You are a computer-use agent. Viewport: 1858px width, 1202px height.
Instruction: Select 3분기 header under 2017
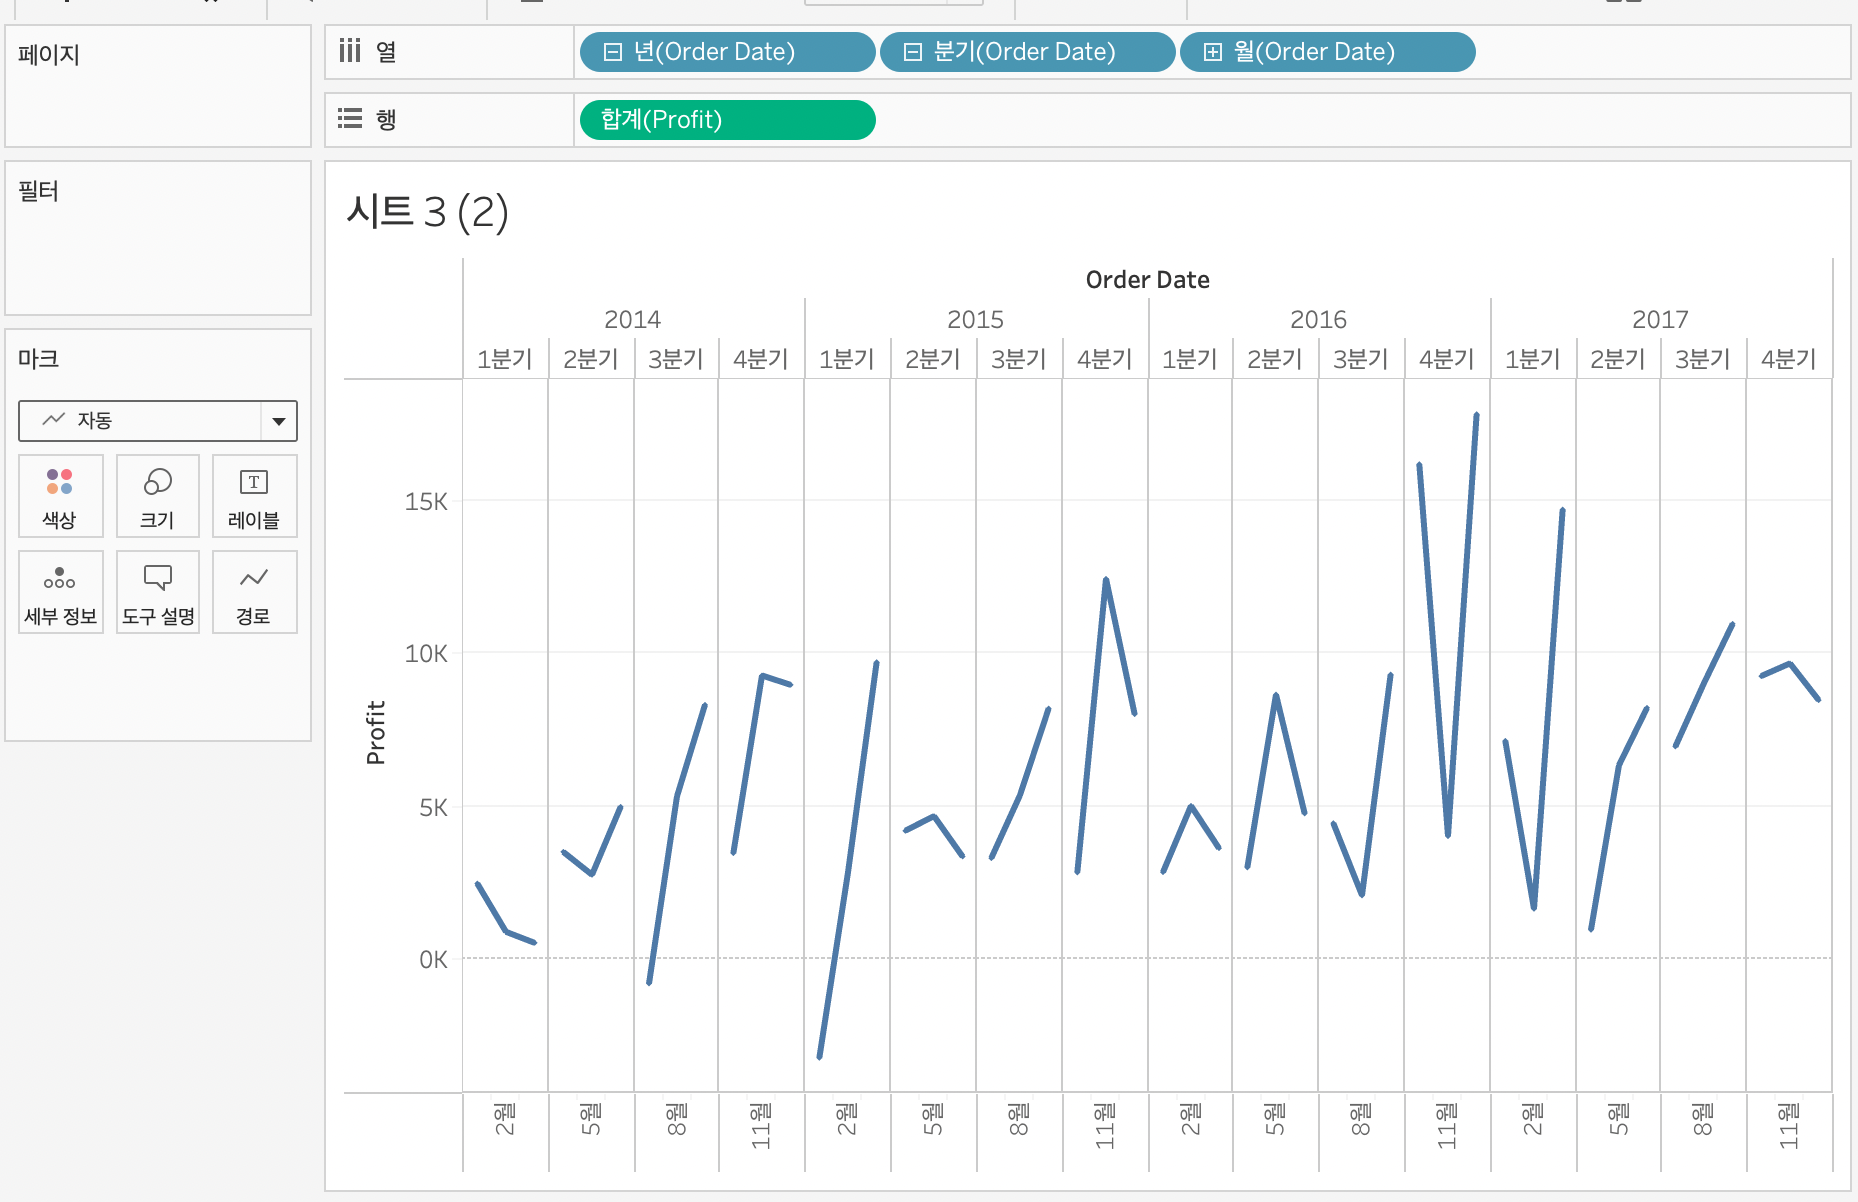(x=1703, y=359)
